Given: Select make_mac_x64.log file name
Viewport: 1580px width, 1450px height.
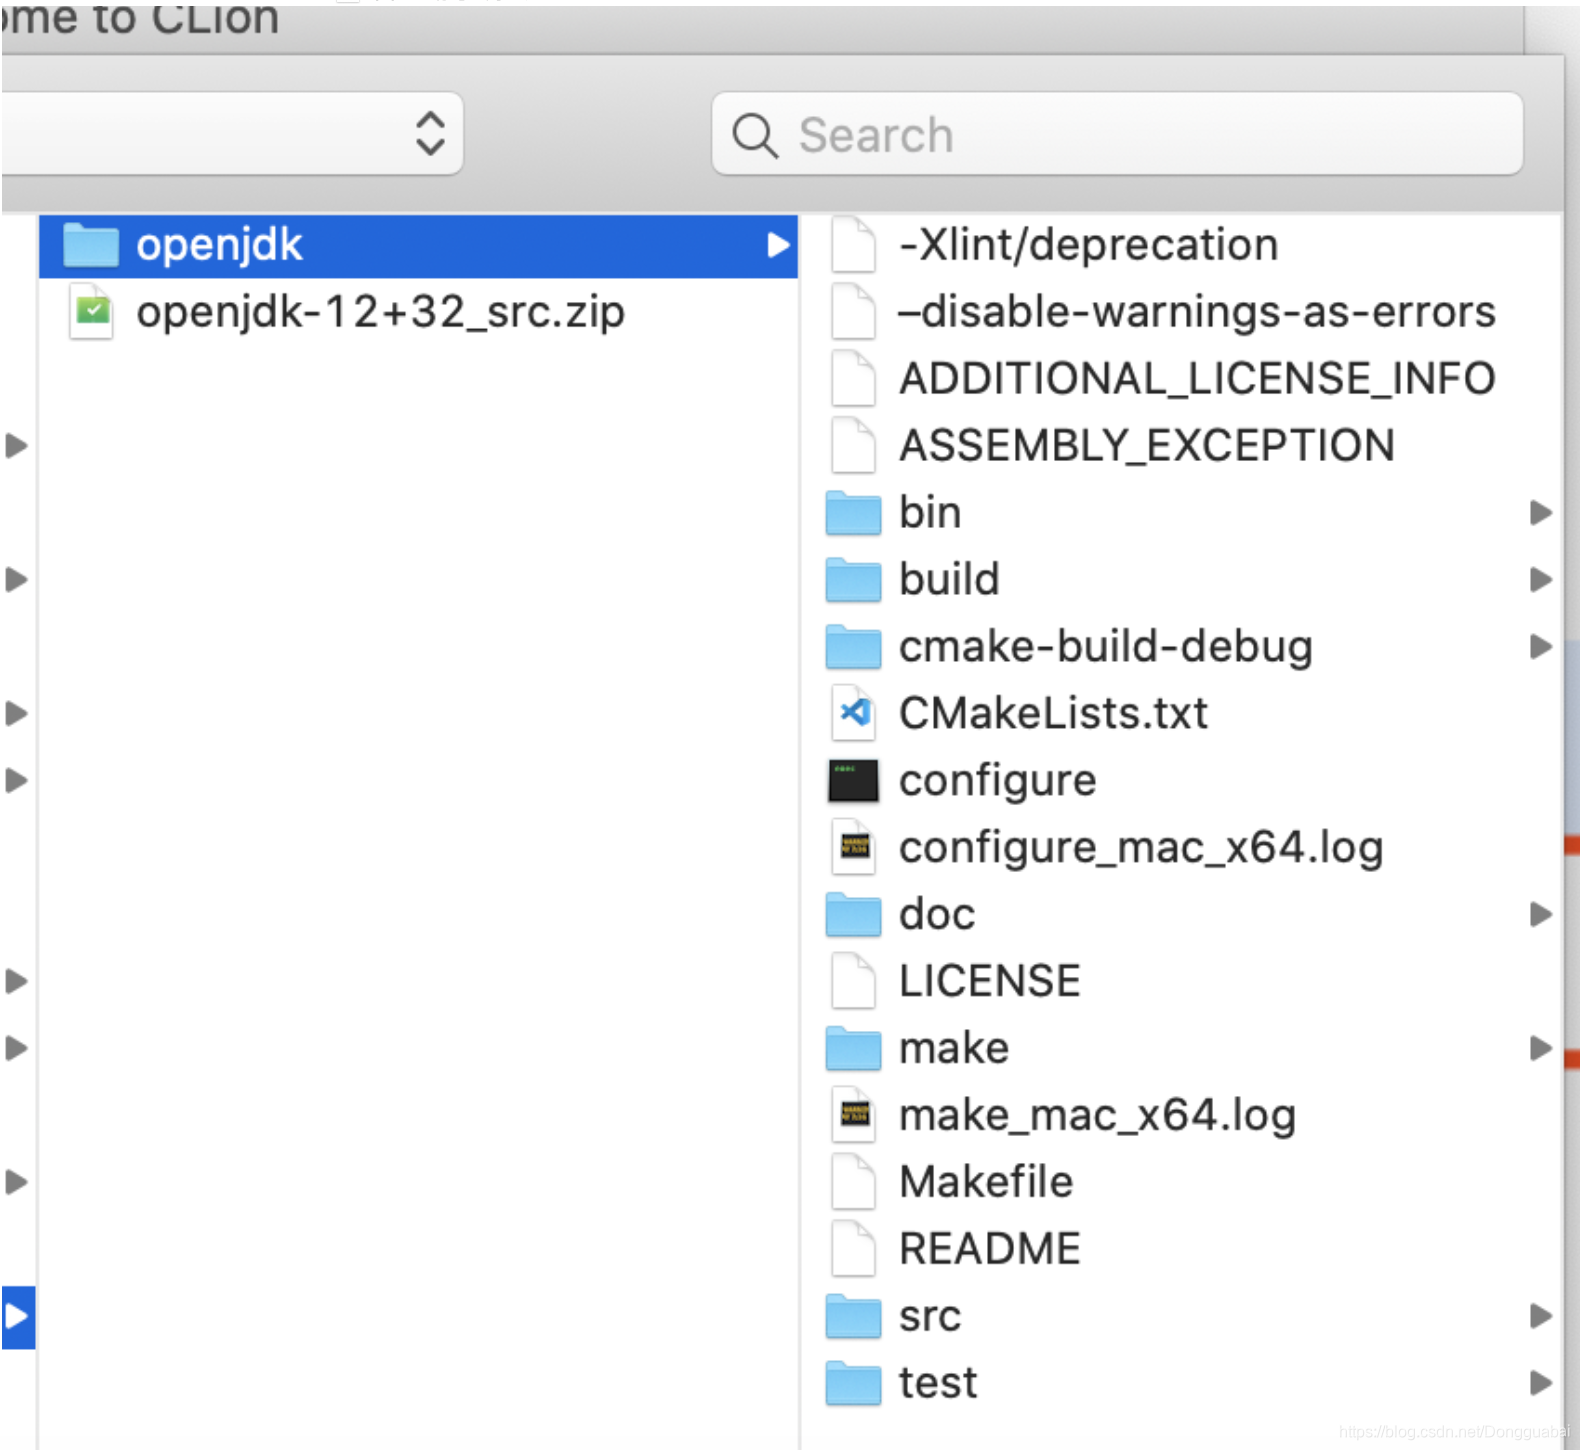Looking at the screenshot, I should coord(1097,1116).
